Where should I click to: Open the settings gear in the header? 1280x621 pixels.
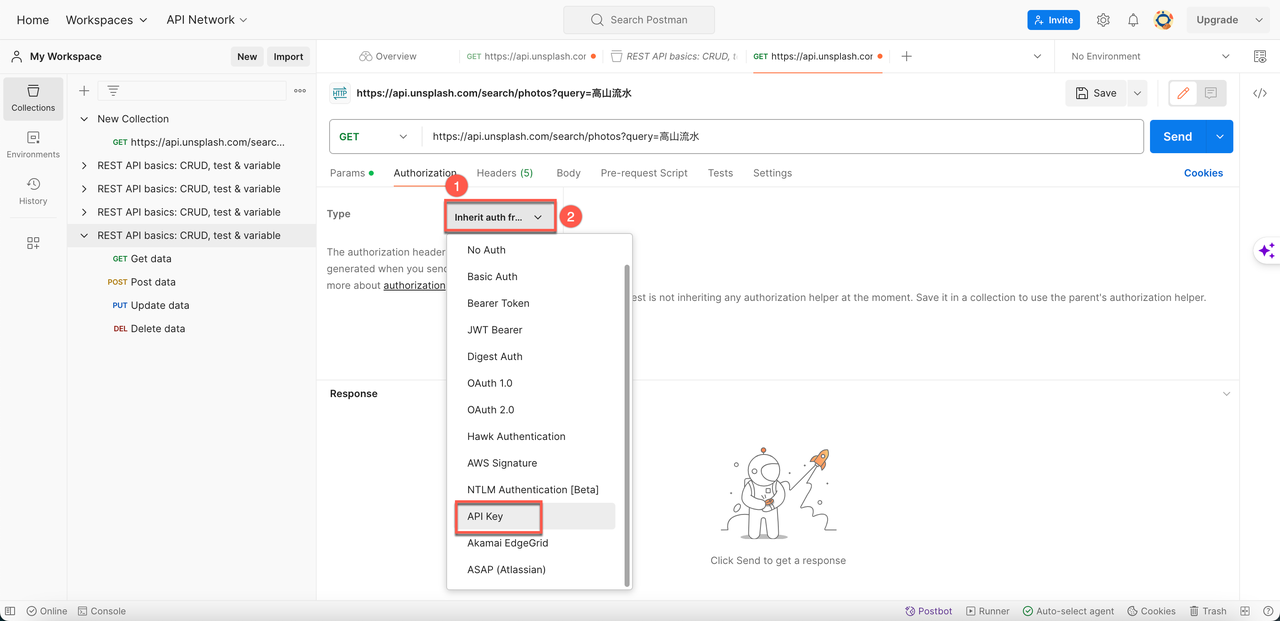1103,20
